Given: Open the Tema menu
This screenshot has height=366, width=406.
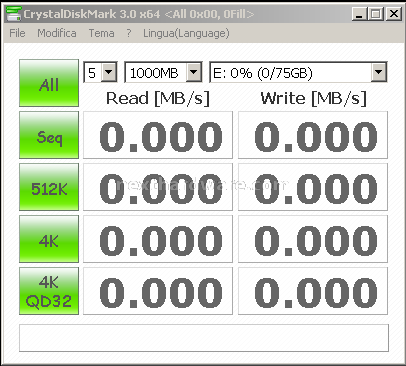Looking at the screenshot, I should 101,33.
